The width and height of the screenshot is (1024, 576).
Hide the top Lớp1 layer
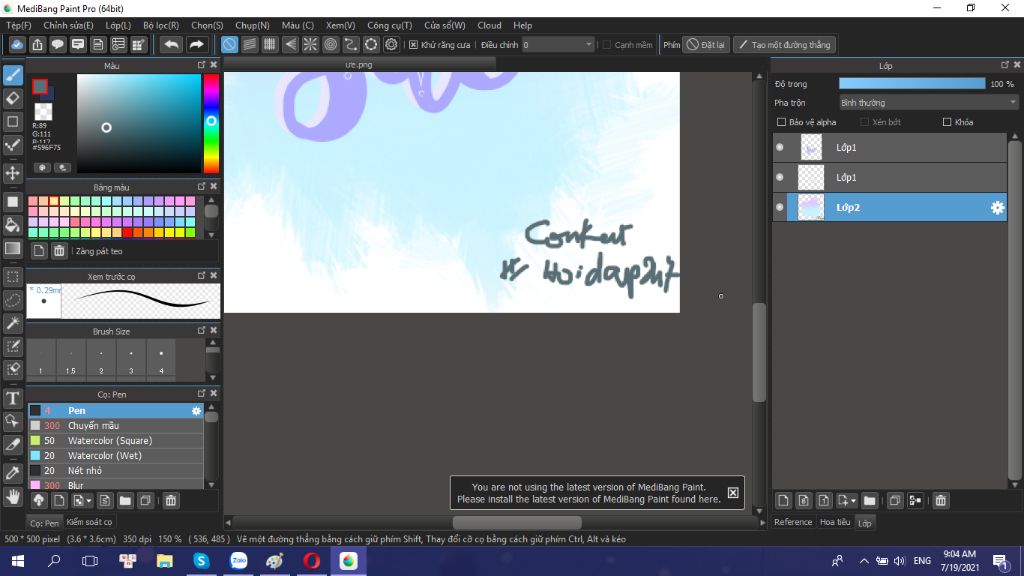click(x=780, y=148)
